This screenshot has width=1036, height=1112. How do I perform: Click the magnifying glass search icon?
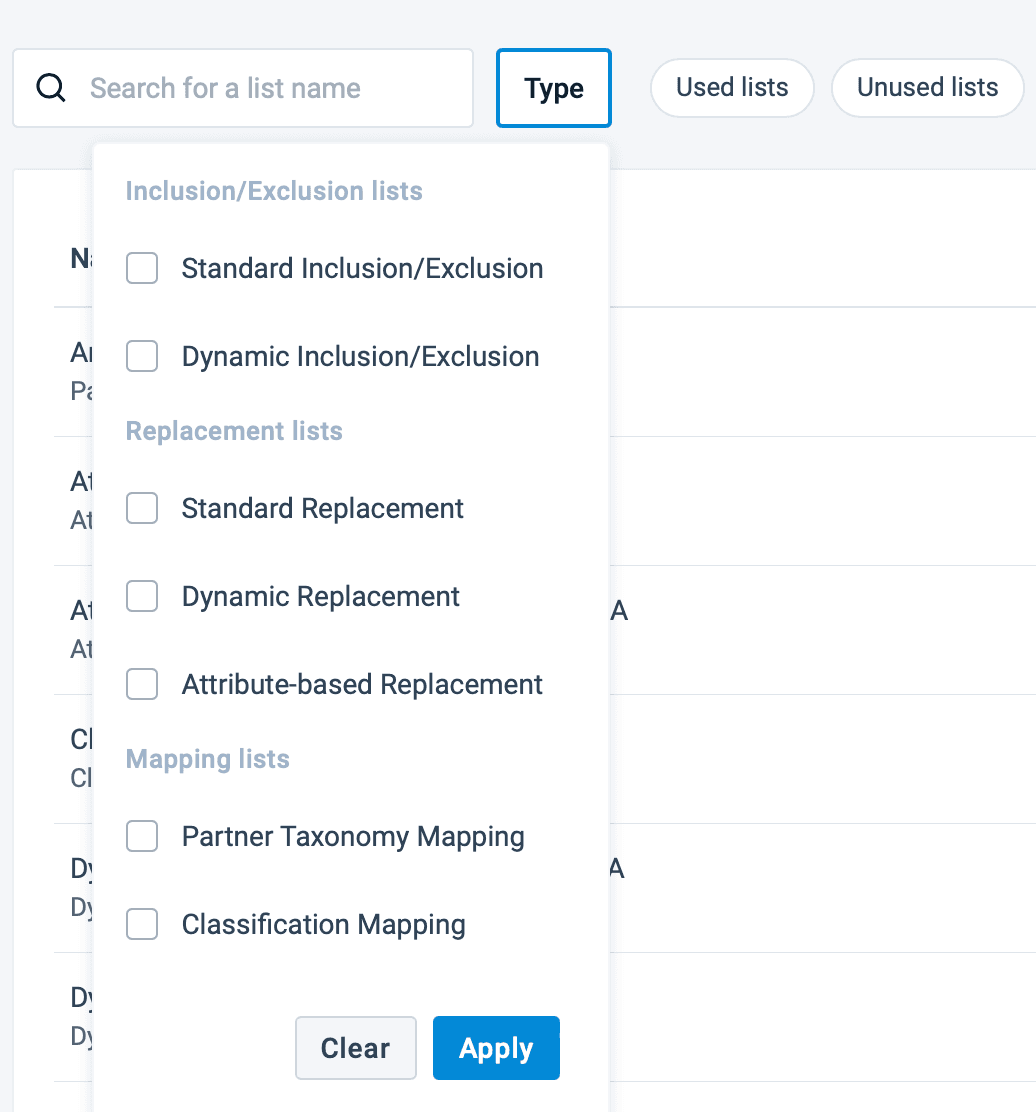pos(50,88)
